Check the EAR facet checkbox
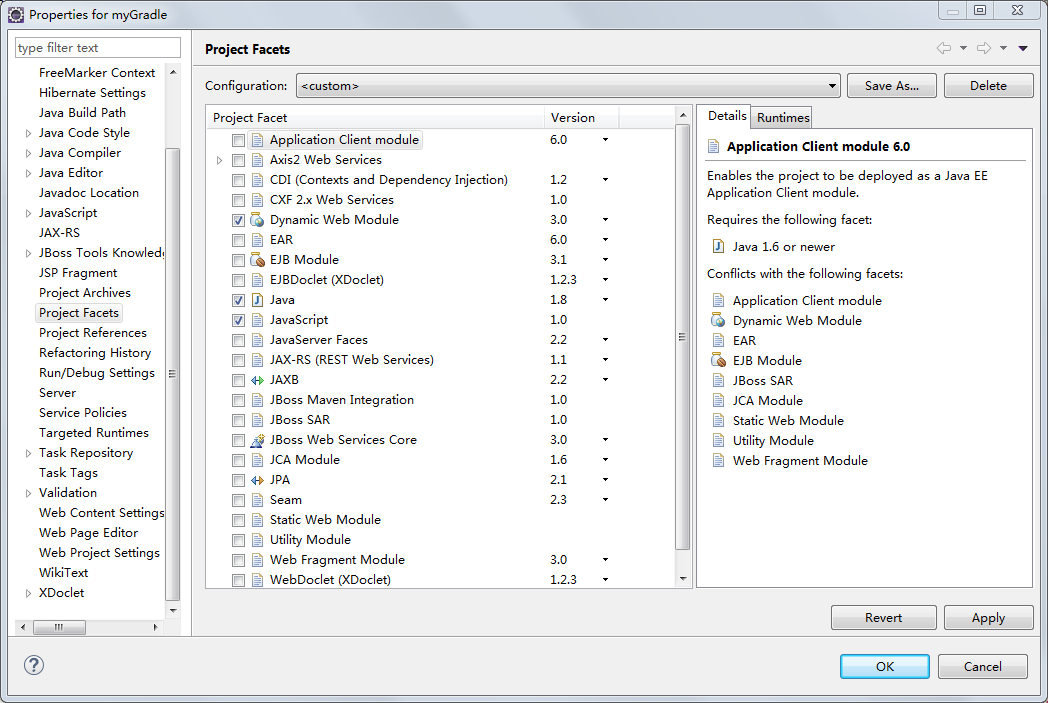Viewport: 1048px width, 703px height. tap(238, 241)
